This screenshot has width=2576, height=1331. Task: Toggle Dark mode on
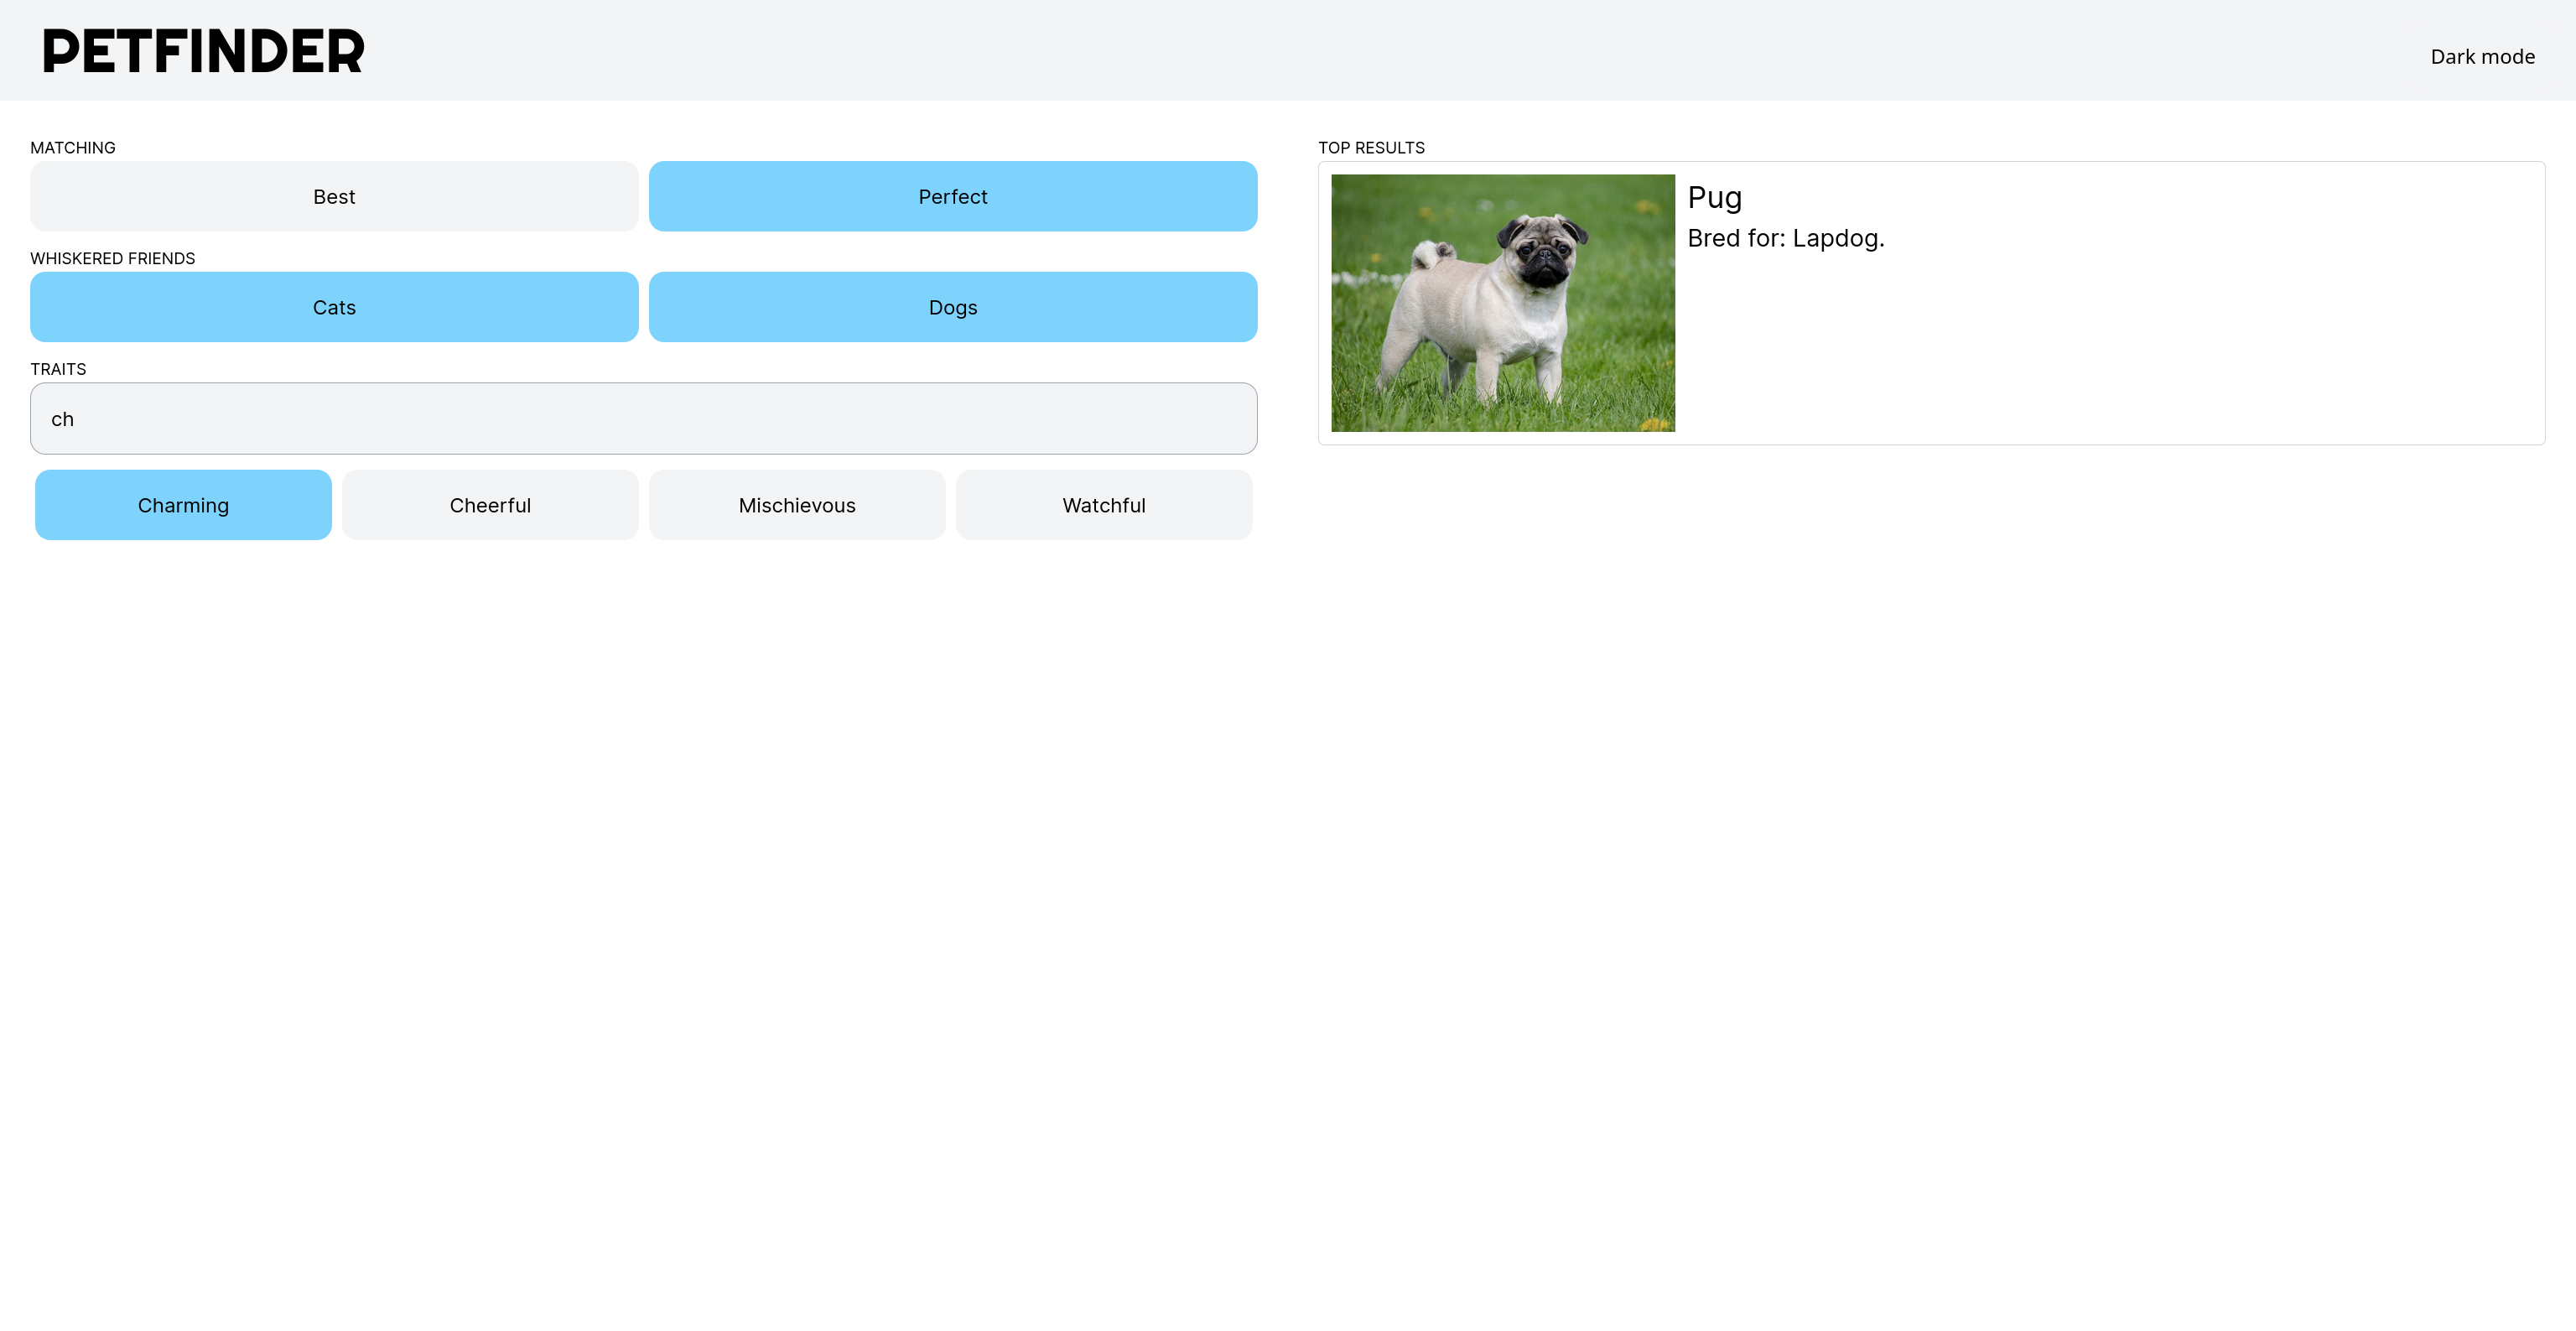[2483, 56]
